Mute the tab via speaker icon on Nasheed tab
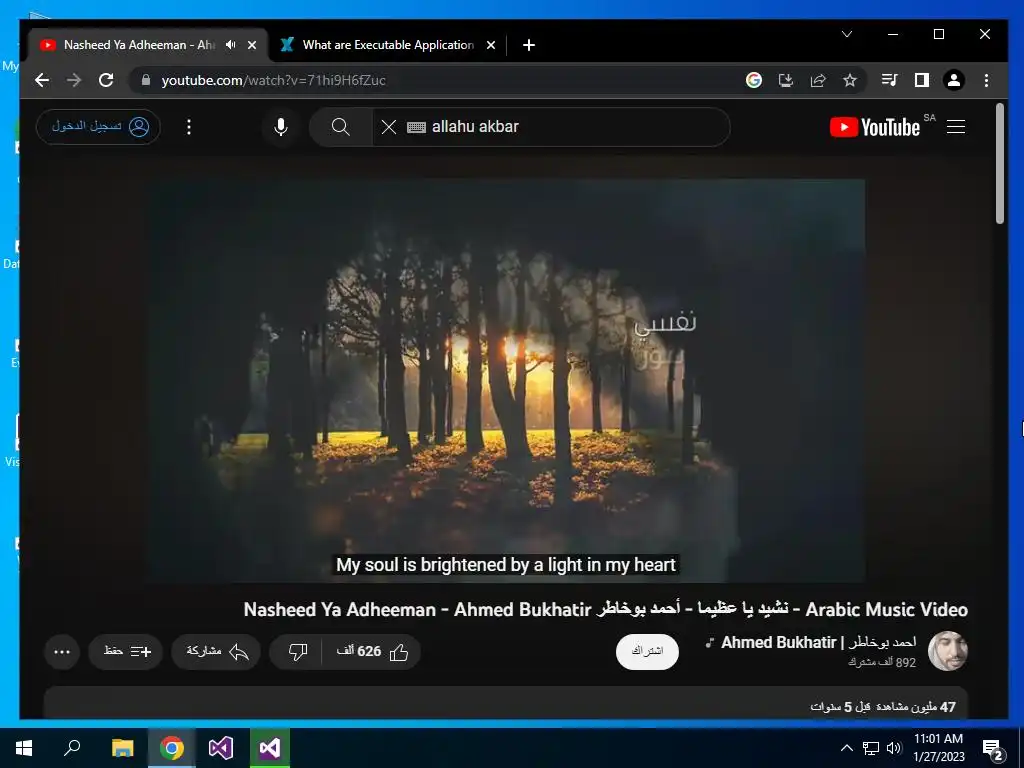This screenshot has height=768, width=1024. [x=231, y=45]
